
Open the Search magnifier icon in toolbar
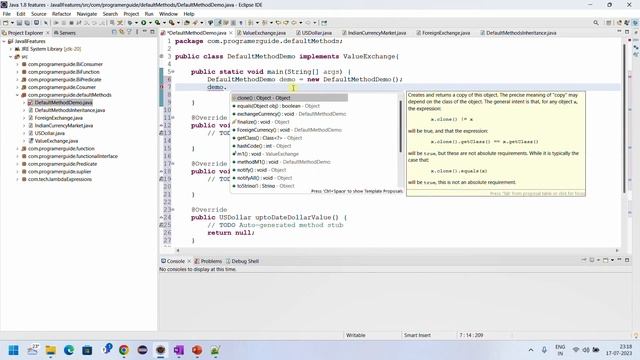(596, 23)
